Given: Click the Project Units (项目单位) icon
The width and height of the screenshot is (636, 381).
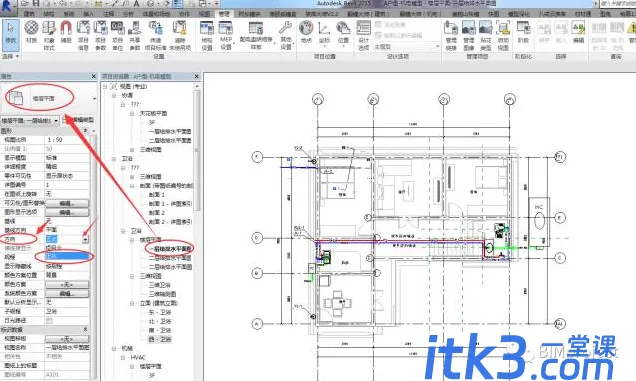Looking at the screenshot, I should (x=117, y=34).
